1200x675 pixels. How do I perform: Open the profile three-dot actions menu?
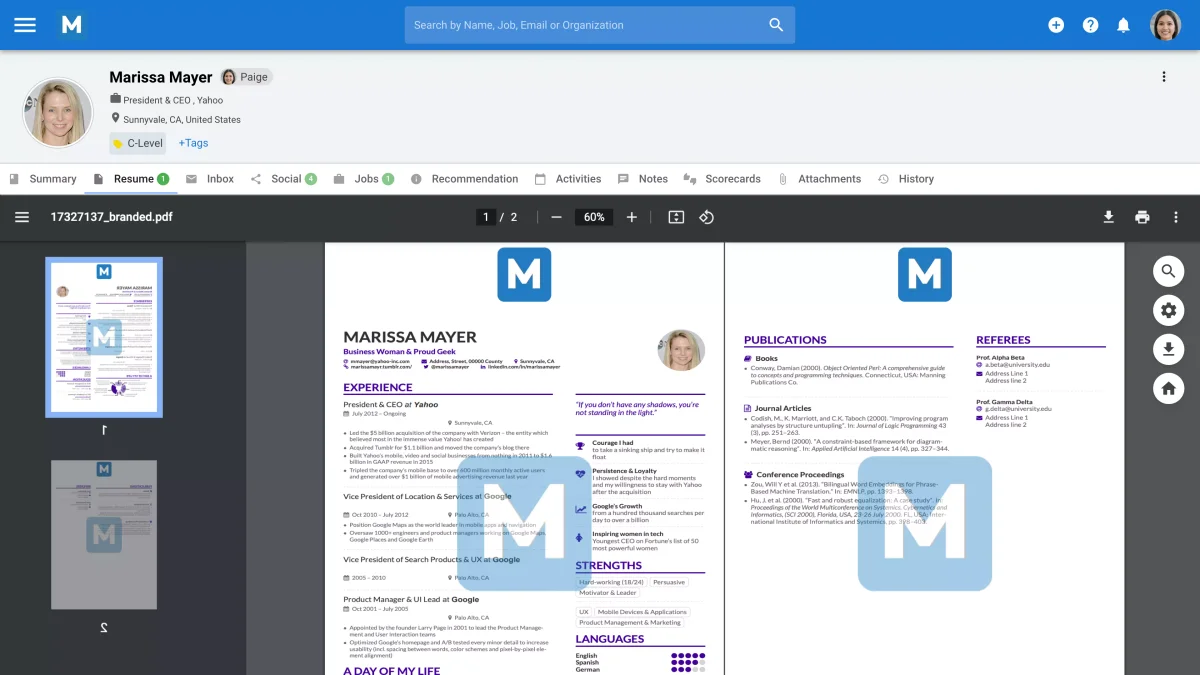1163,76
